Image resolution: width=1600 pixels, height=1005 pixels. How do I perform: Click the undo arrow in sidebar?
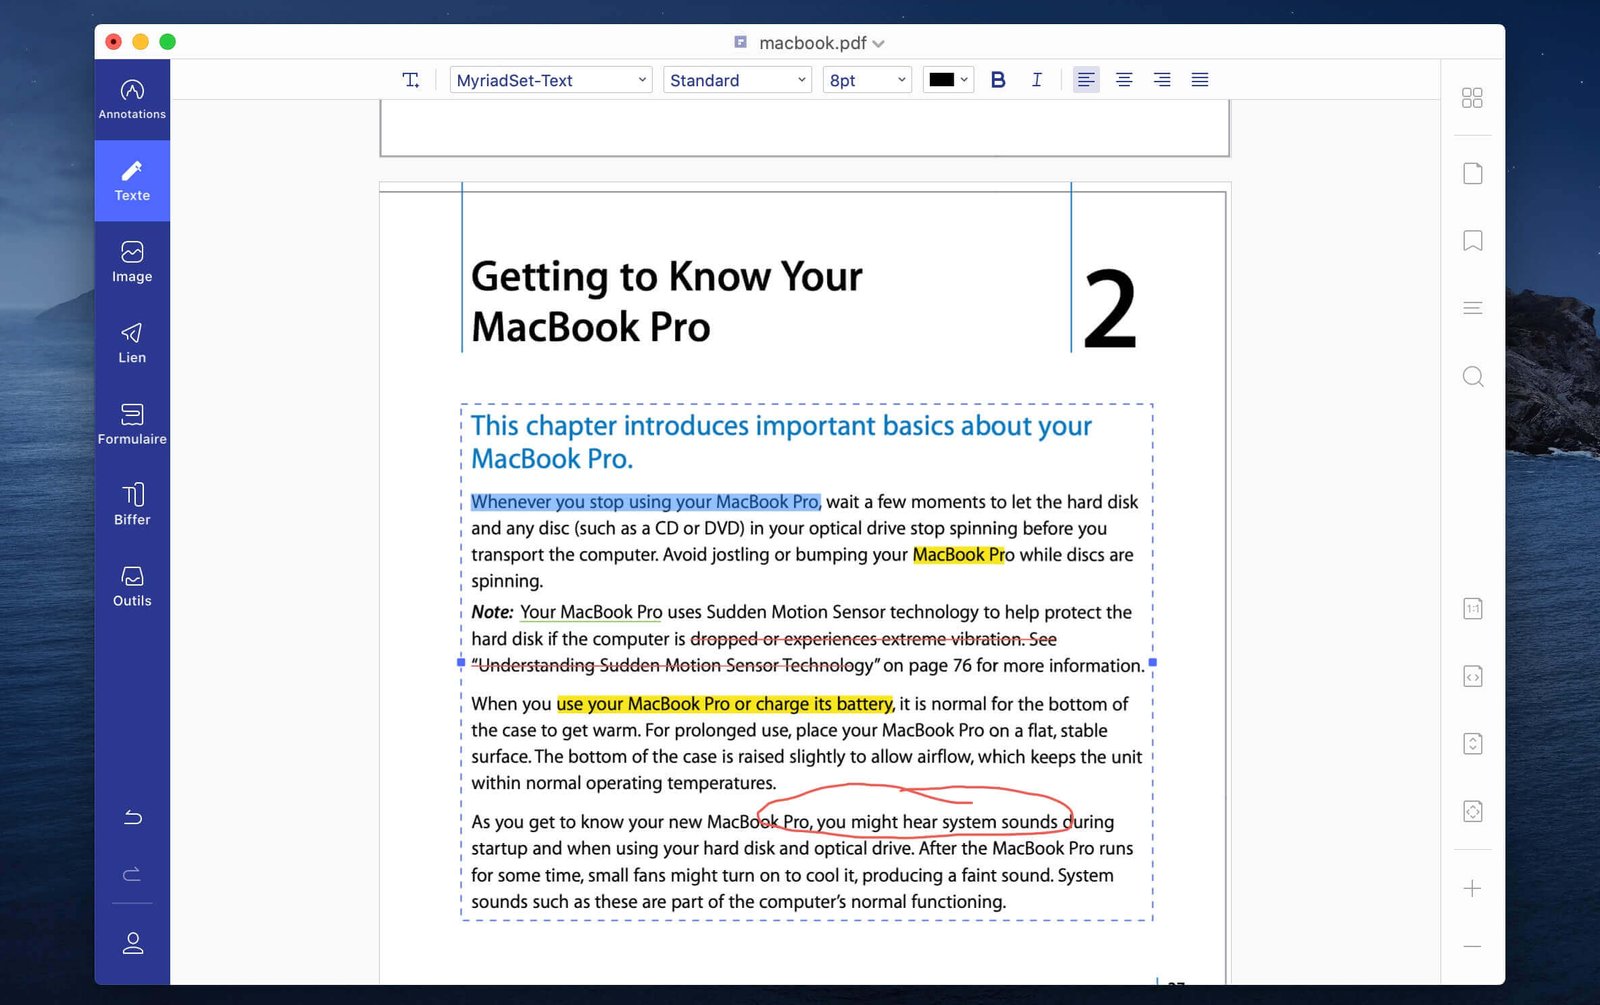(x=132, y=818)
